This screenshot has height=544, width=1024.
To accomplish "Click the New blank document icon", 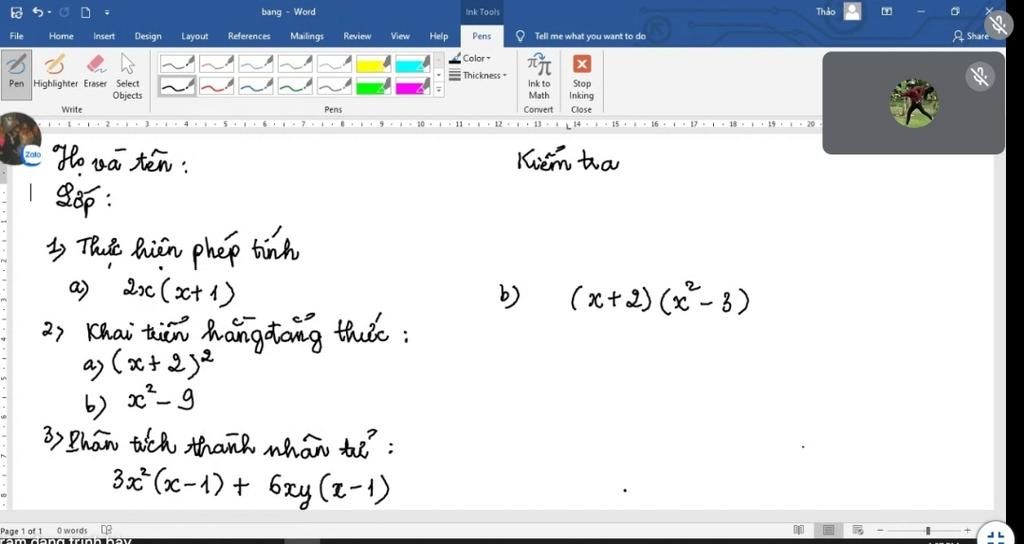I will pos(86,12).
